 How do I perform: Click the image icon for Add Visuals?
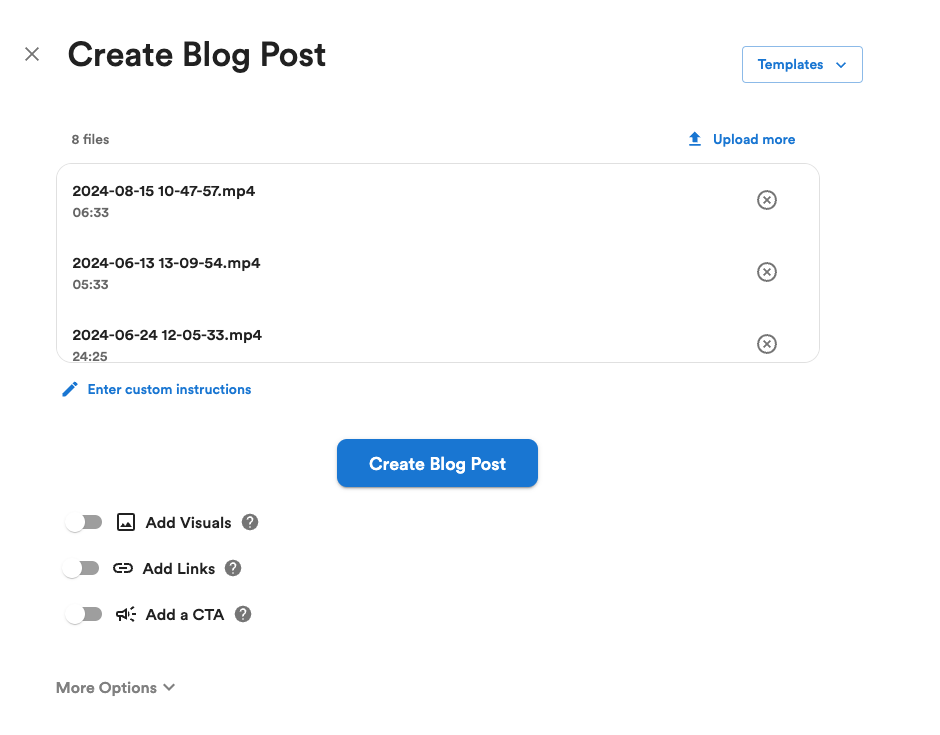[126, 522]
